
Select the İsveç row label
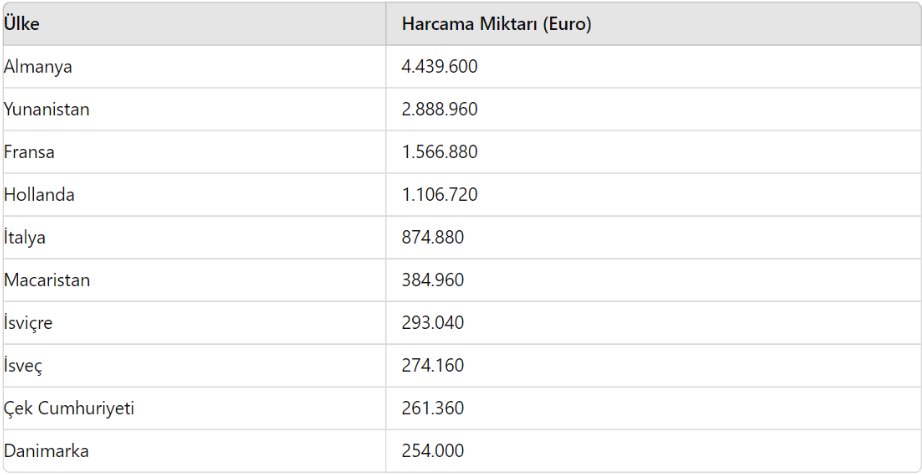(24, 366)
